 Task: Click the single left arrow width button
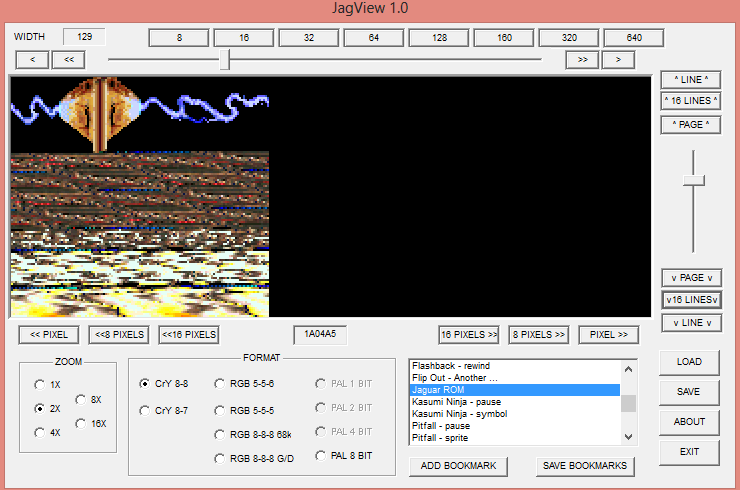tap(33, 60)
